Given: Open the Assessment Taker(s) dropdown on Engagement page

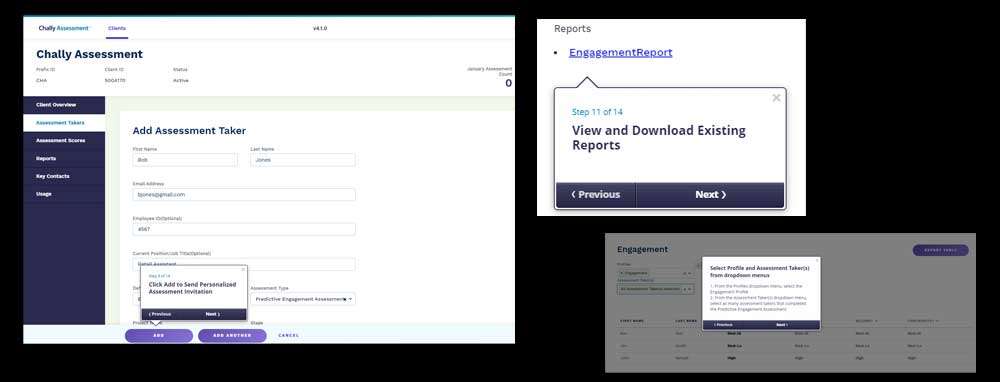Looking at the screenshot, I should tap(655, 289).
